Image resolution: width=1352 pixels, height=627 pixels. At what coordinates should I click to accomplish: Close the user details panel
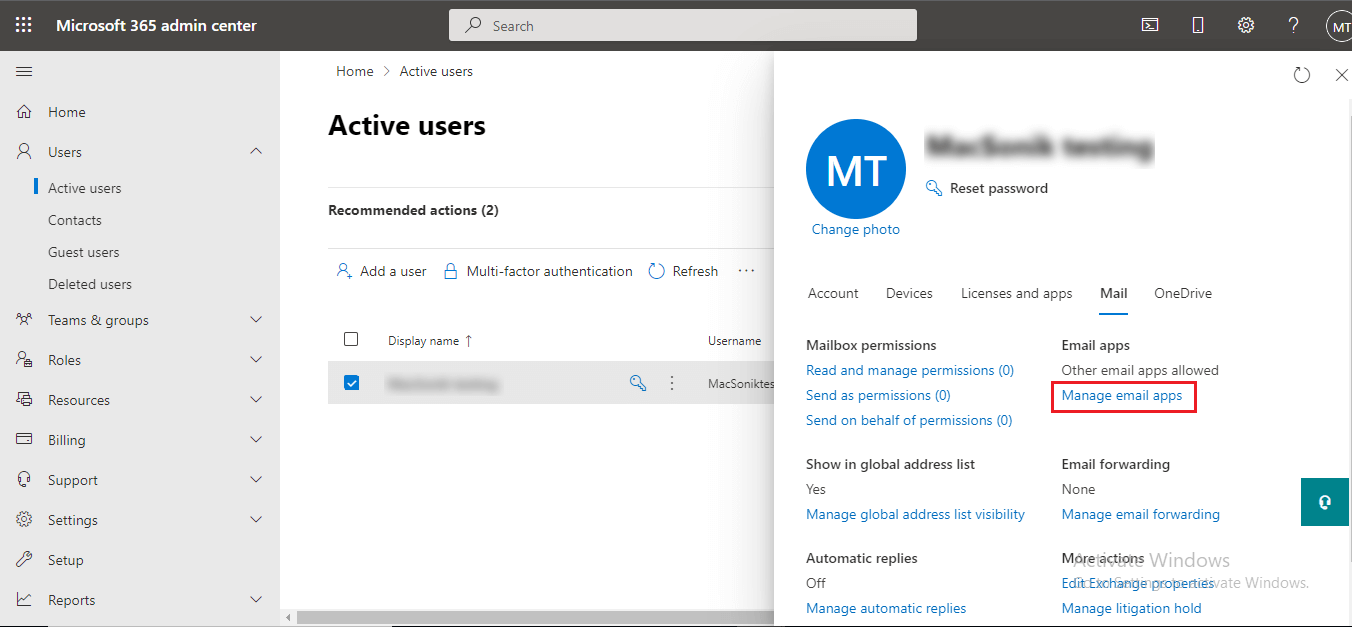[x=1342, y=75]
